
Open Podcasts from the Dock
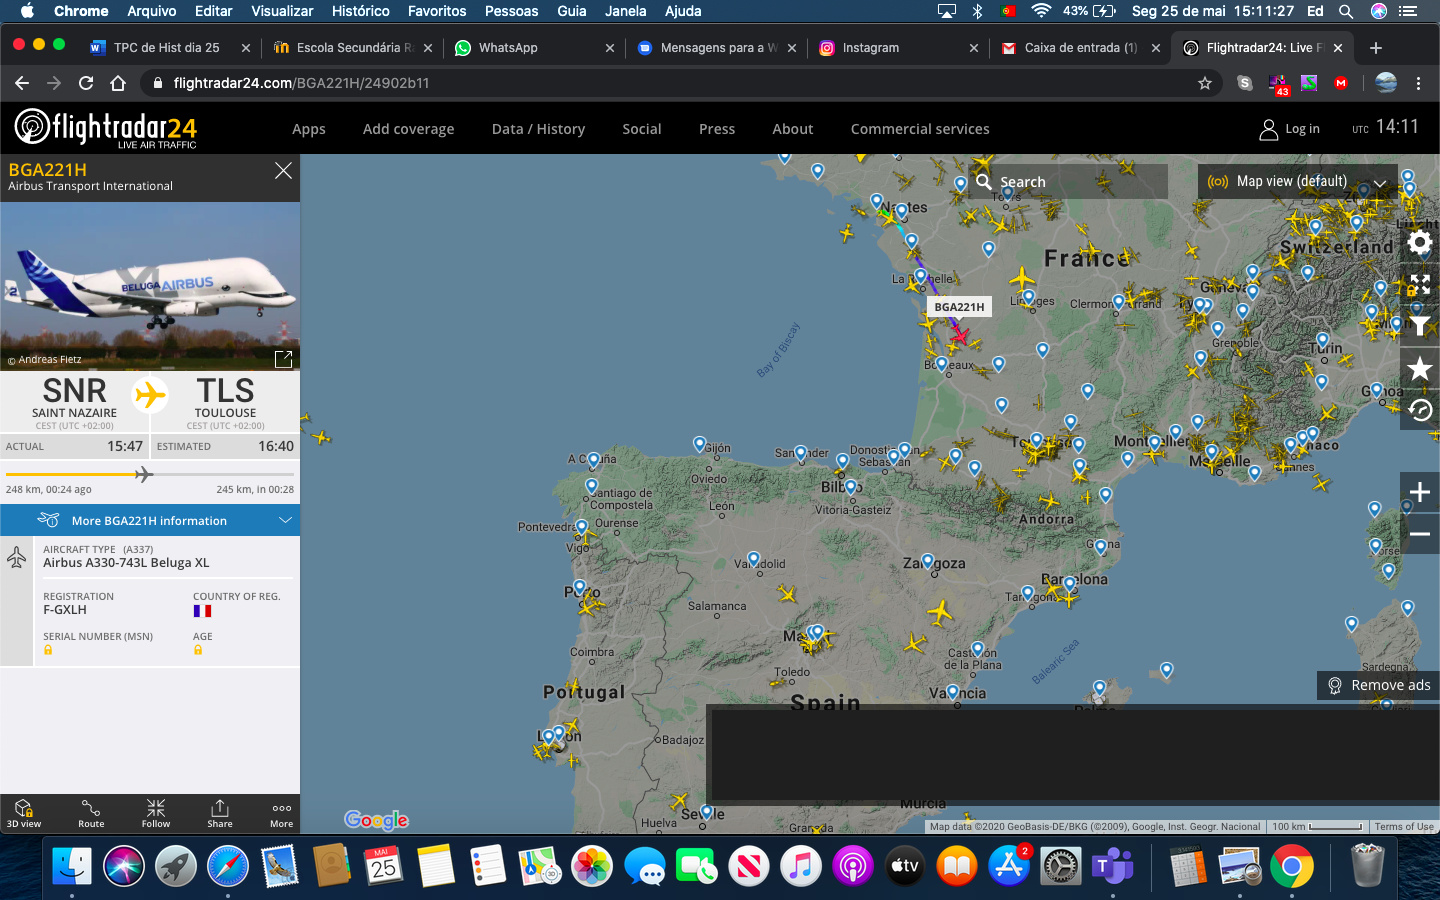pyautogui.click(x=852, y=866)
